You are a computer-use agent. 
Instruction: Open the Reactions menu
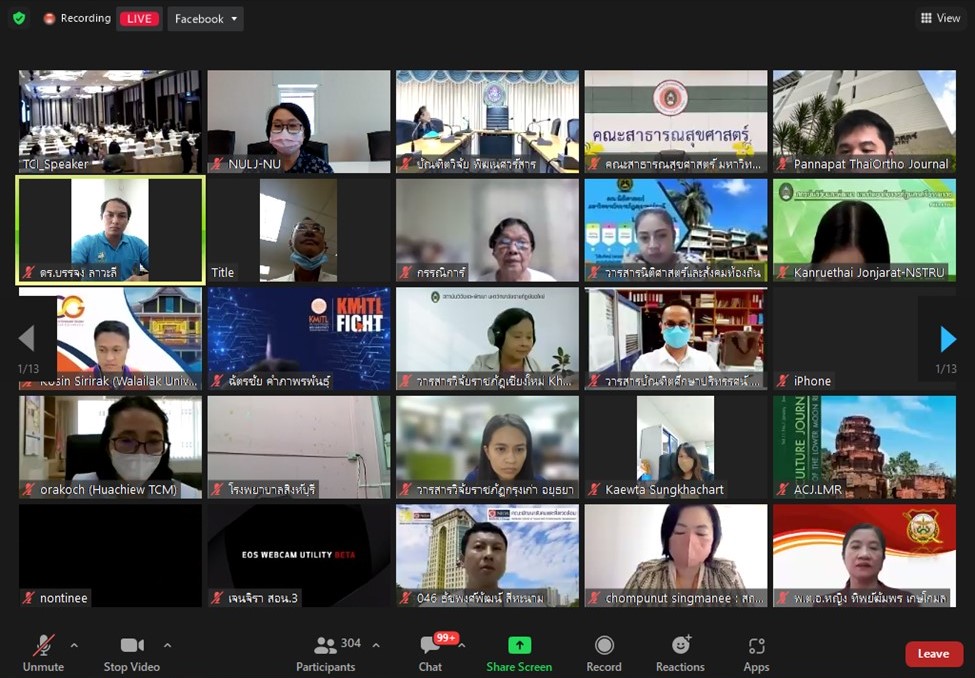coord(680,653)
